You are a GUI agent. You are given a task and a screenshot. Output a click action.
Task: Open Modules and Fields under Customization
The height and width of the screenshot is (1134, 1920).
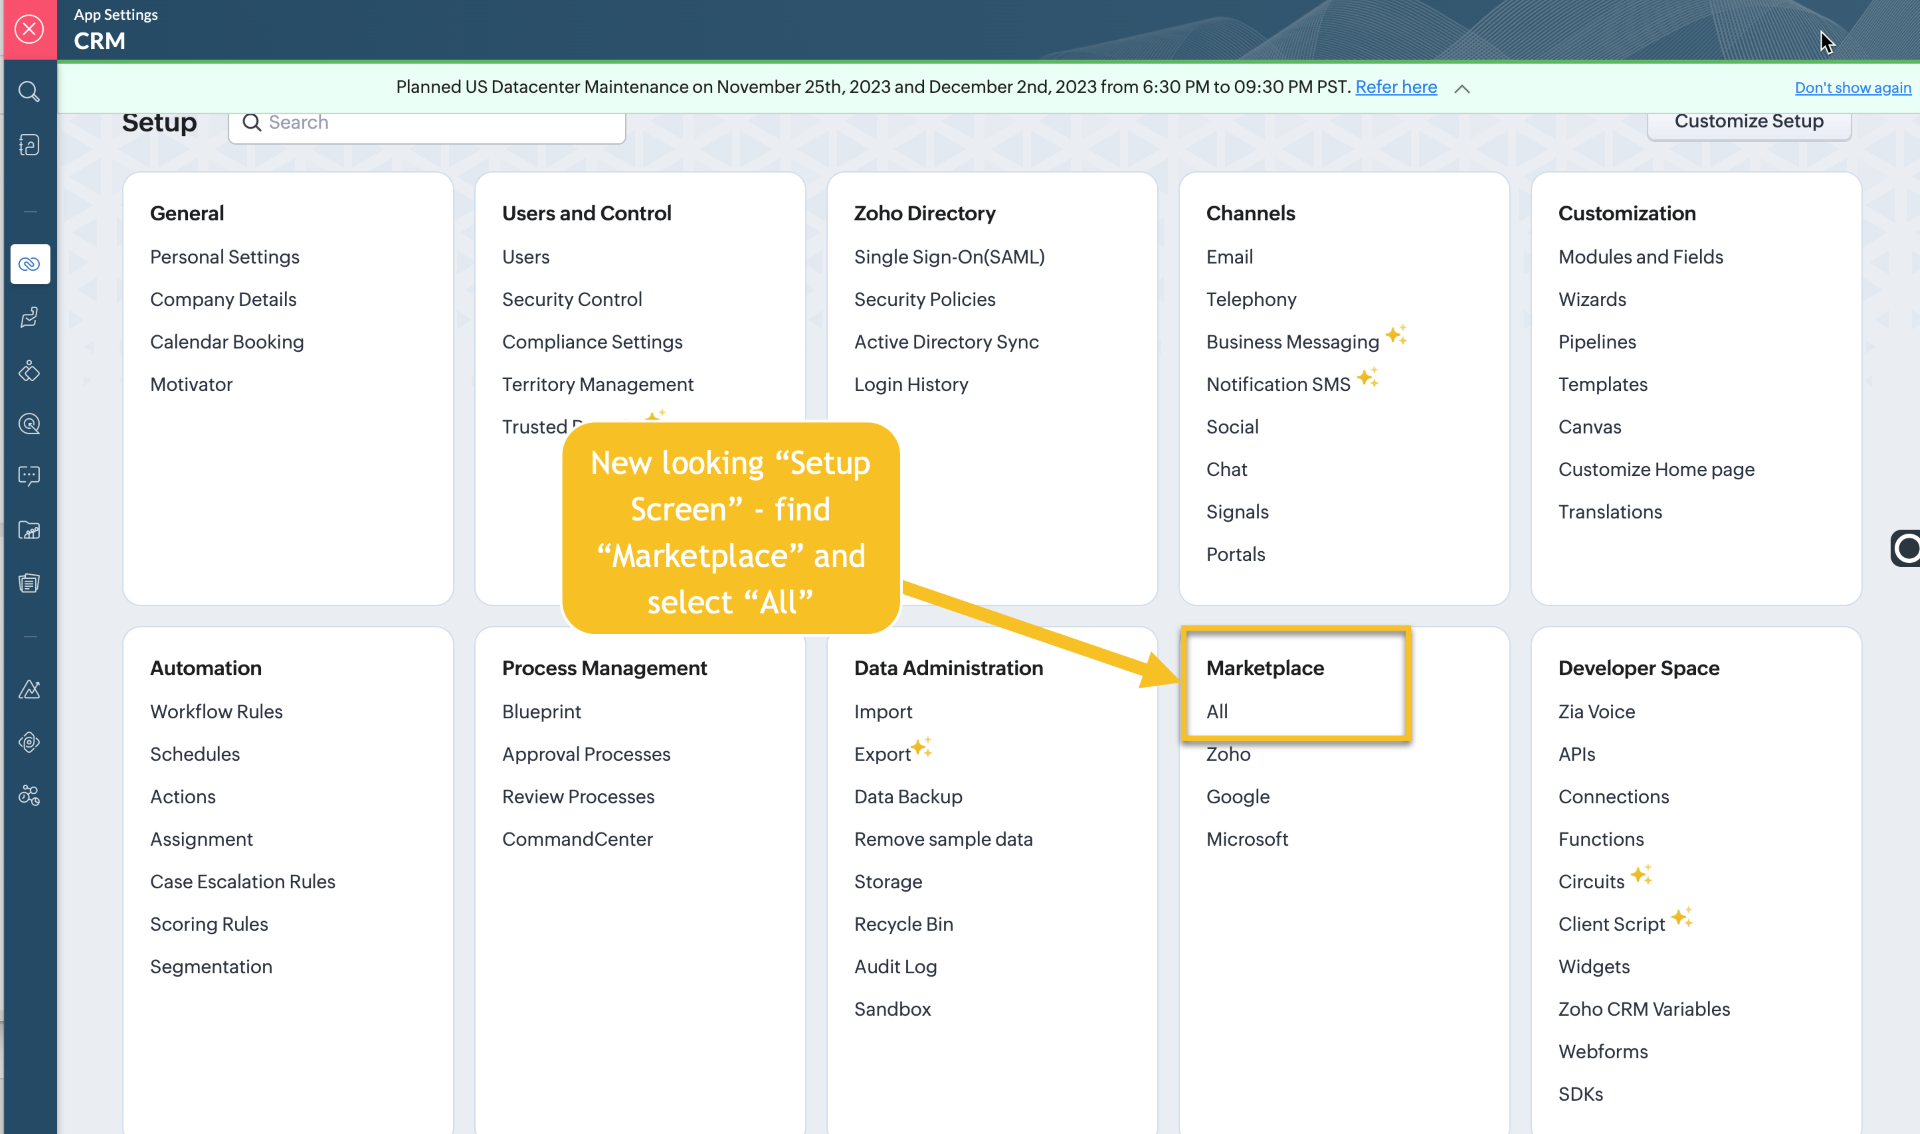click(1640, 257)
